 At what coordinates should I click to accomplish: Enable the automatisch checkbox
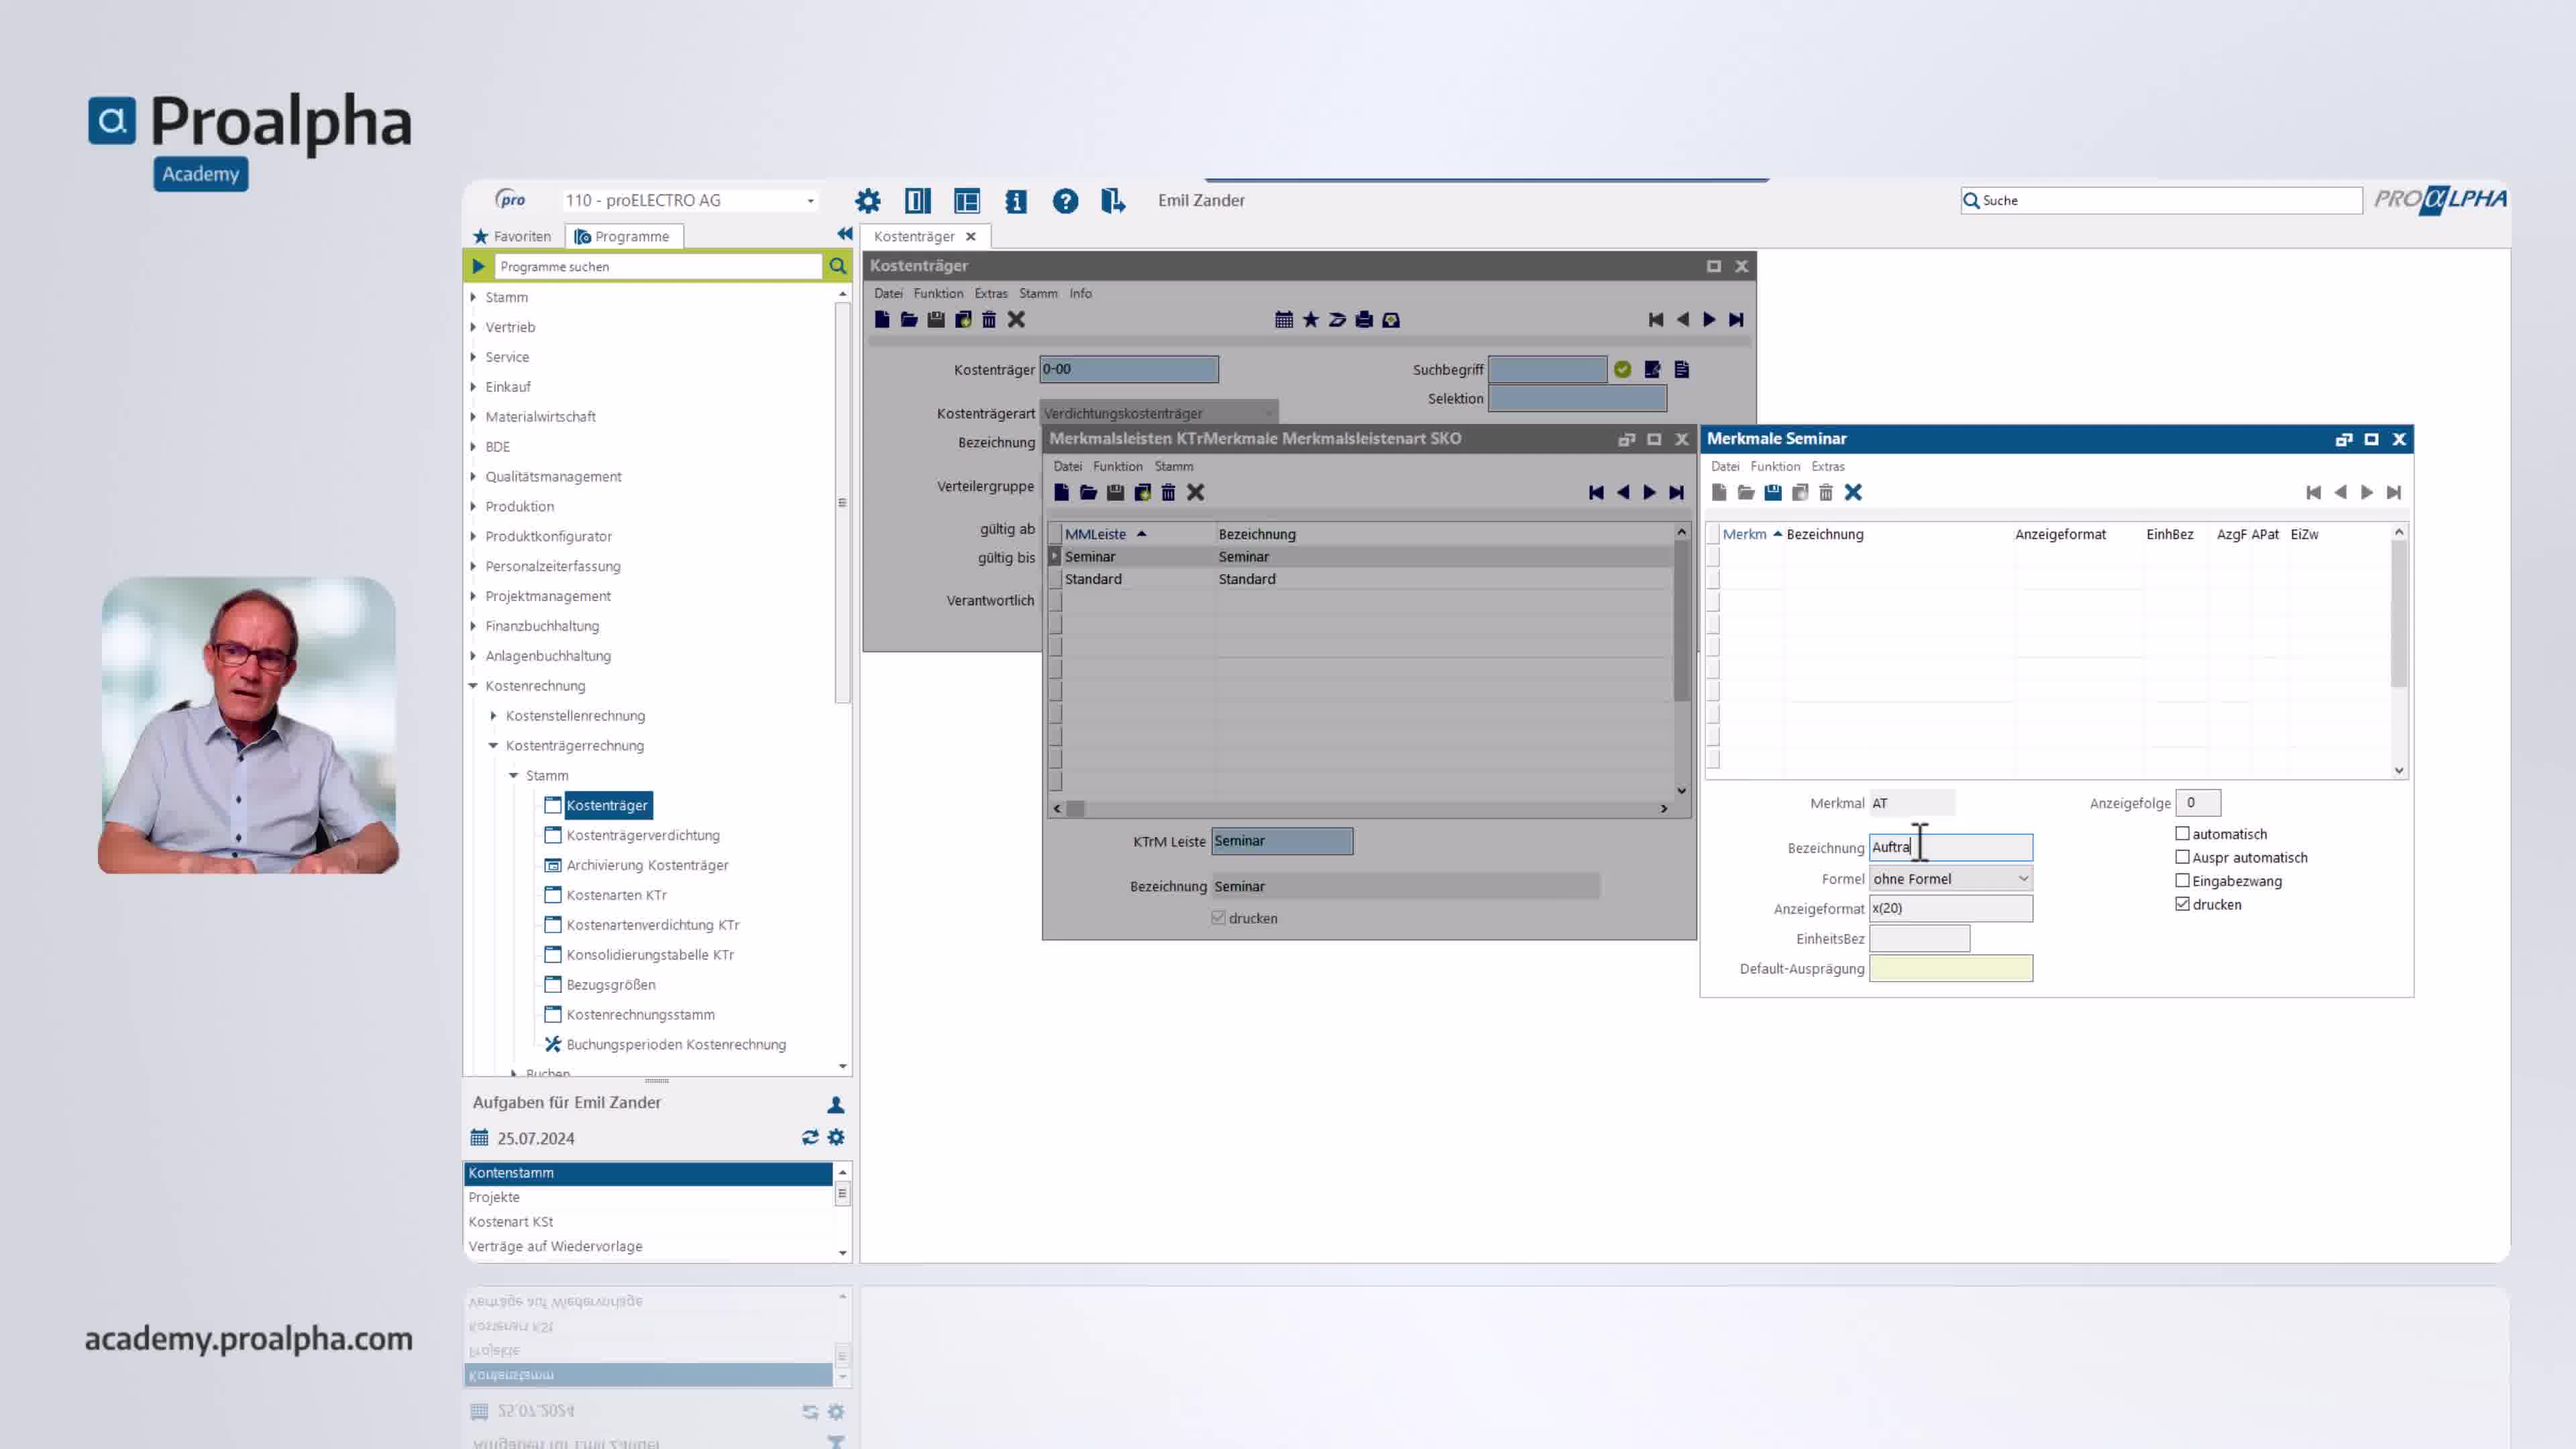click(2182, 833)
